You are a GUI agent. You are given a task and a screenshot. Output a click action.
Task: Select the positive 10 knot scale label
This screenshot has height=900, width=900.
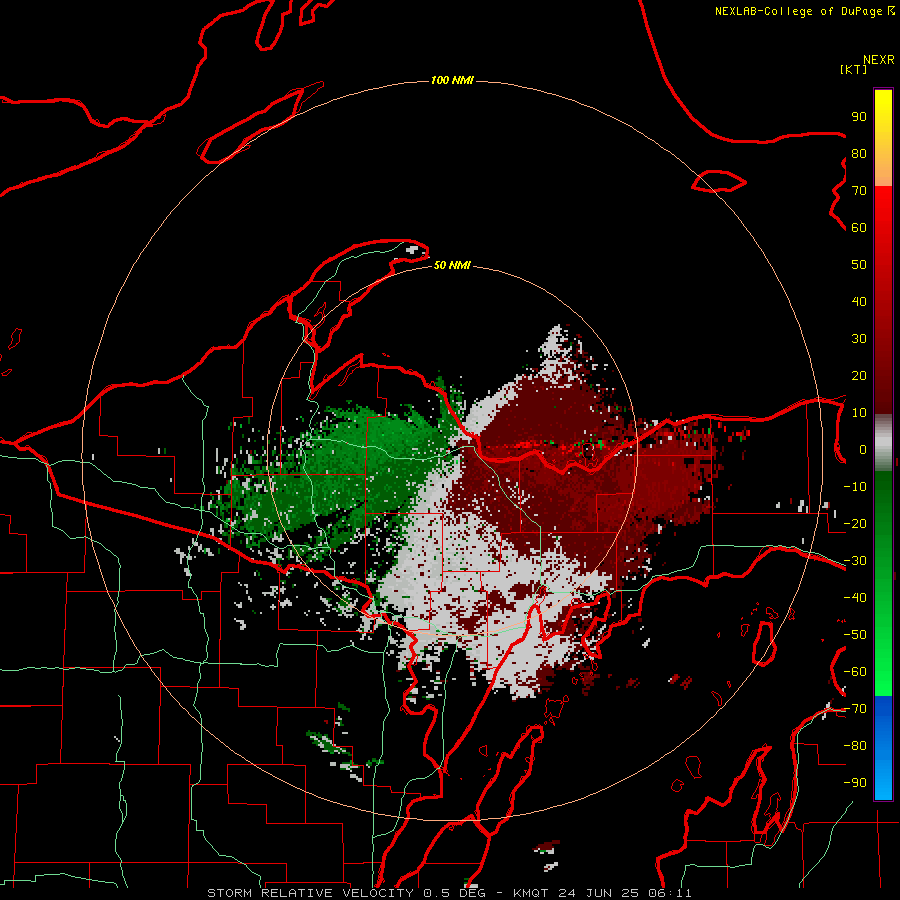click(859, 413)
